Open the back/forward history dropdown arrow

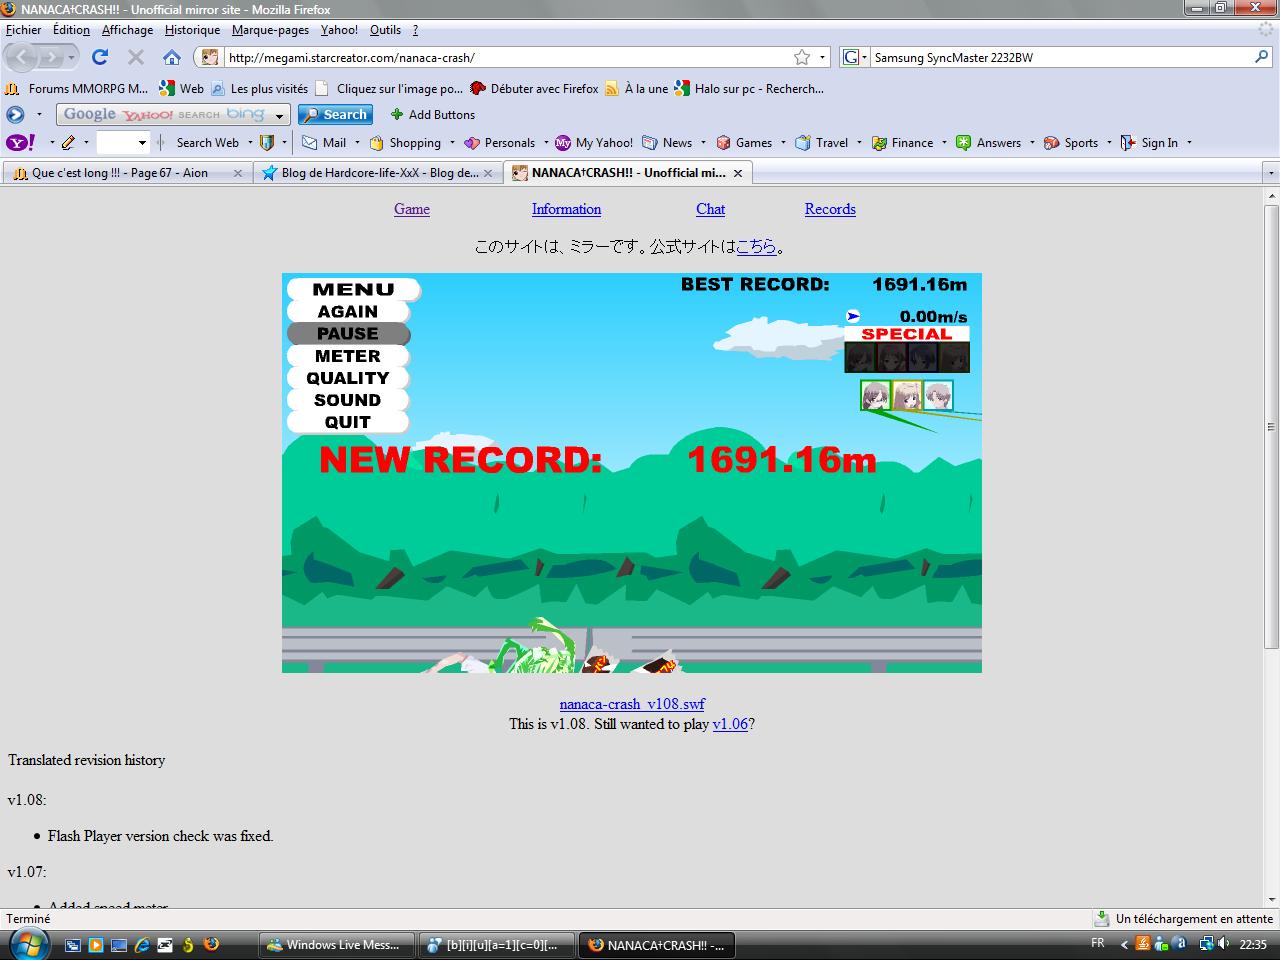pos(72,57)
